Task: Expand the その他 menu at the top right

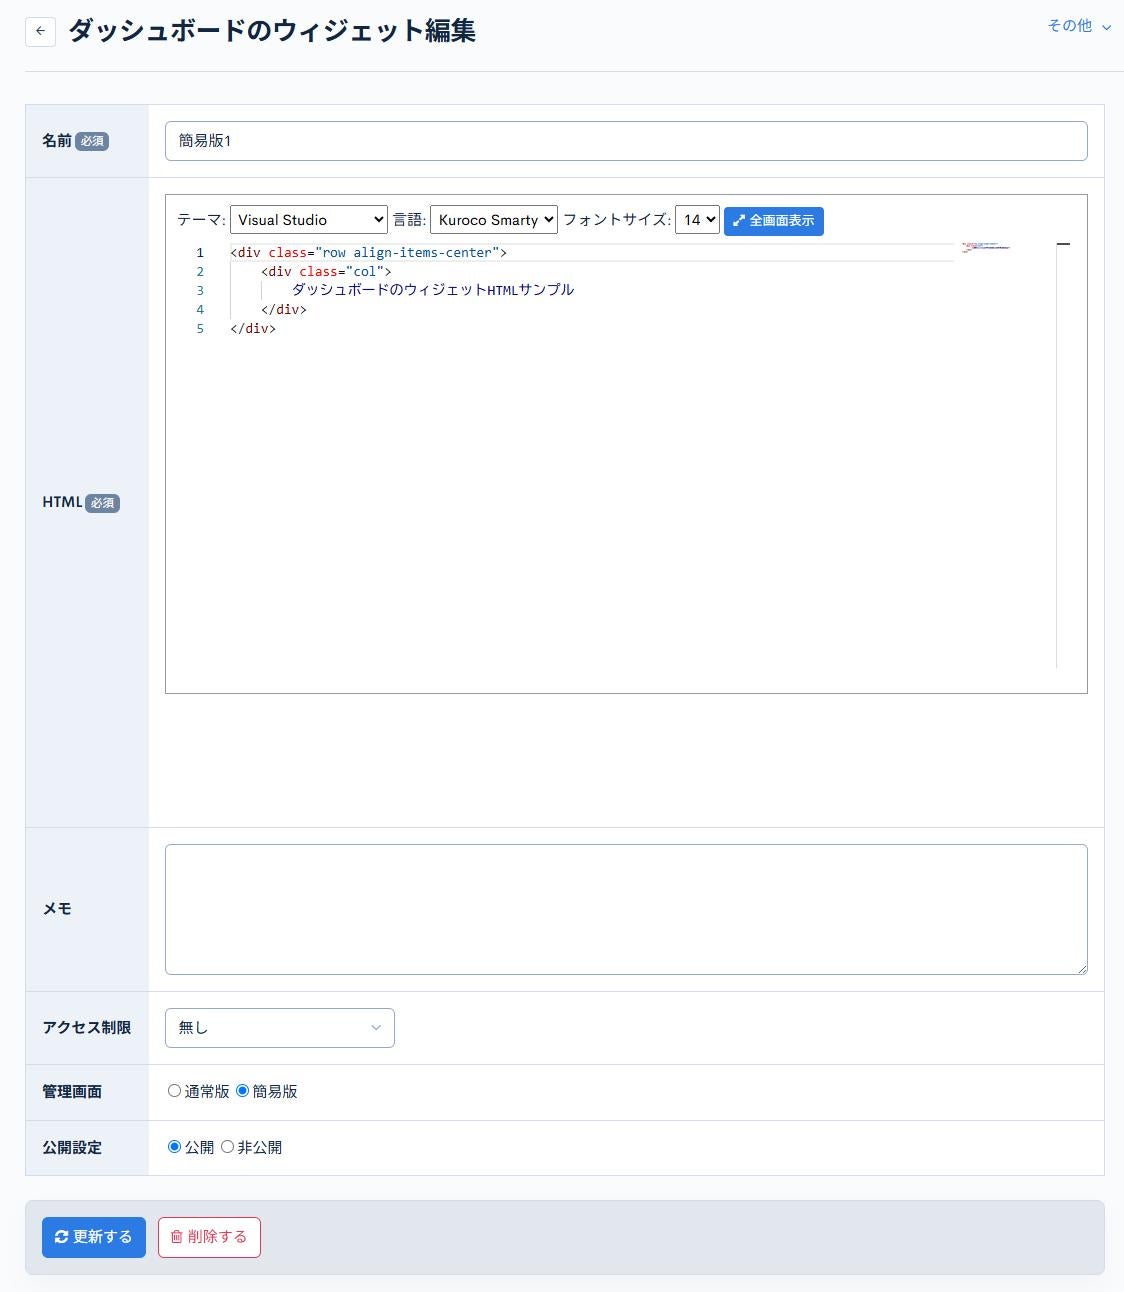Action: pos(1078,27)
